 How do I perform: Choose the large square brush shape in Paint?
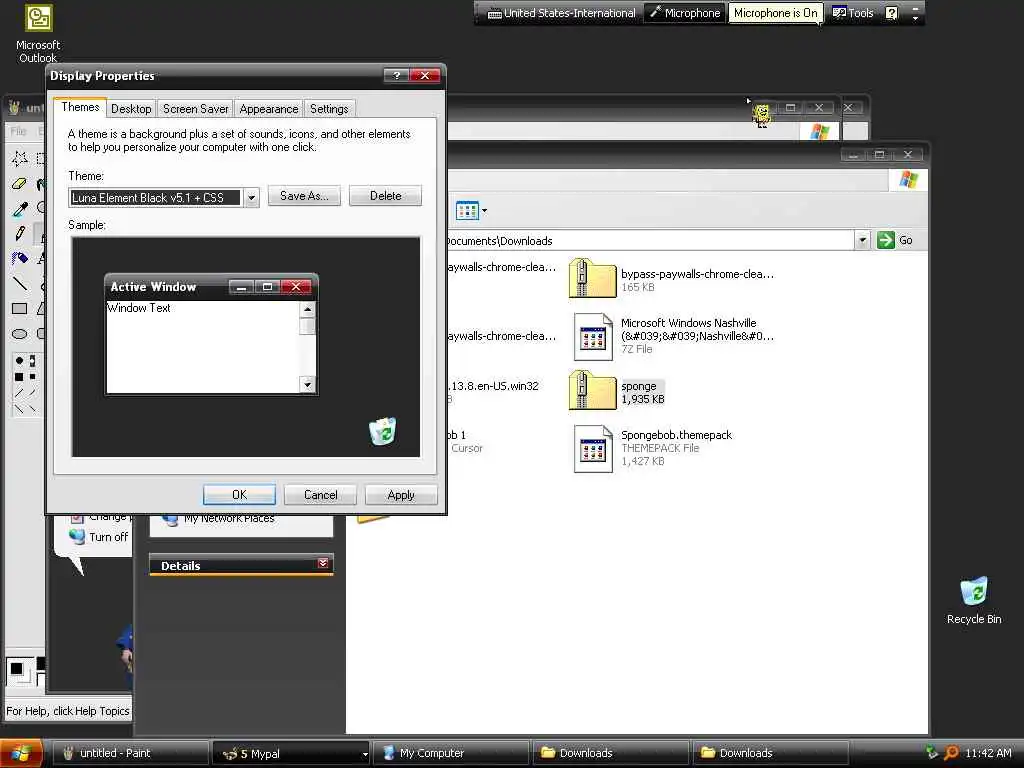(19, 377)
